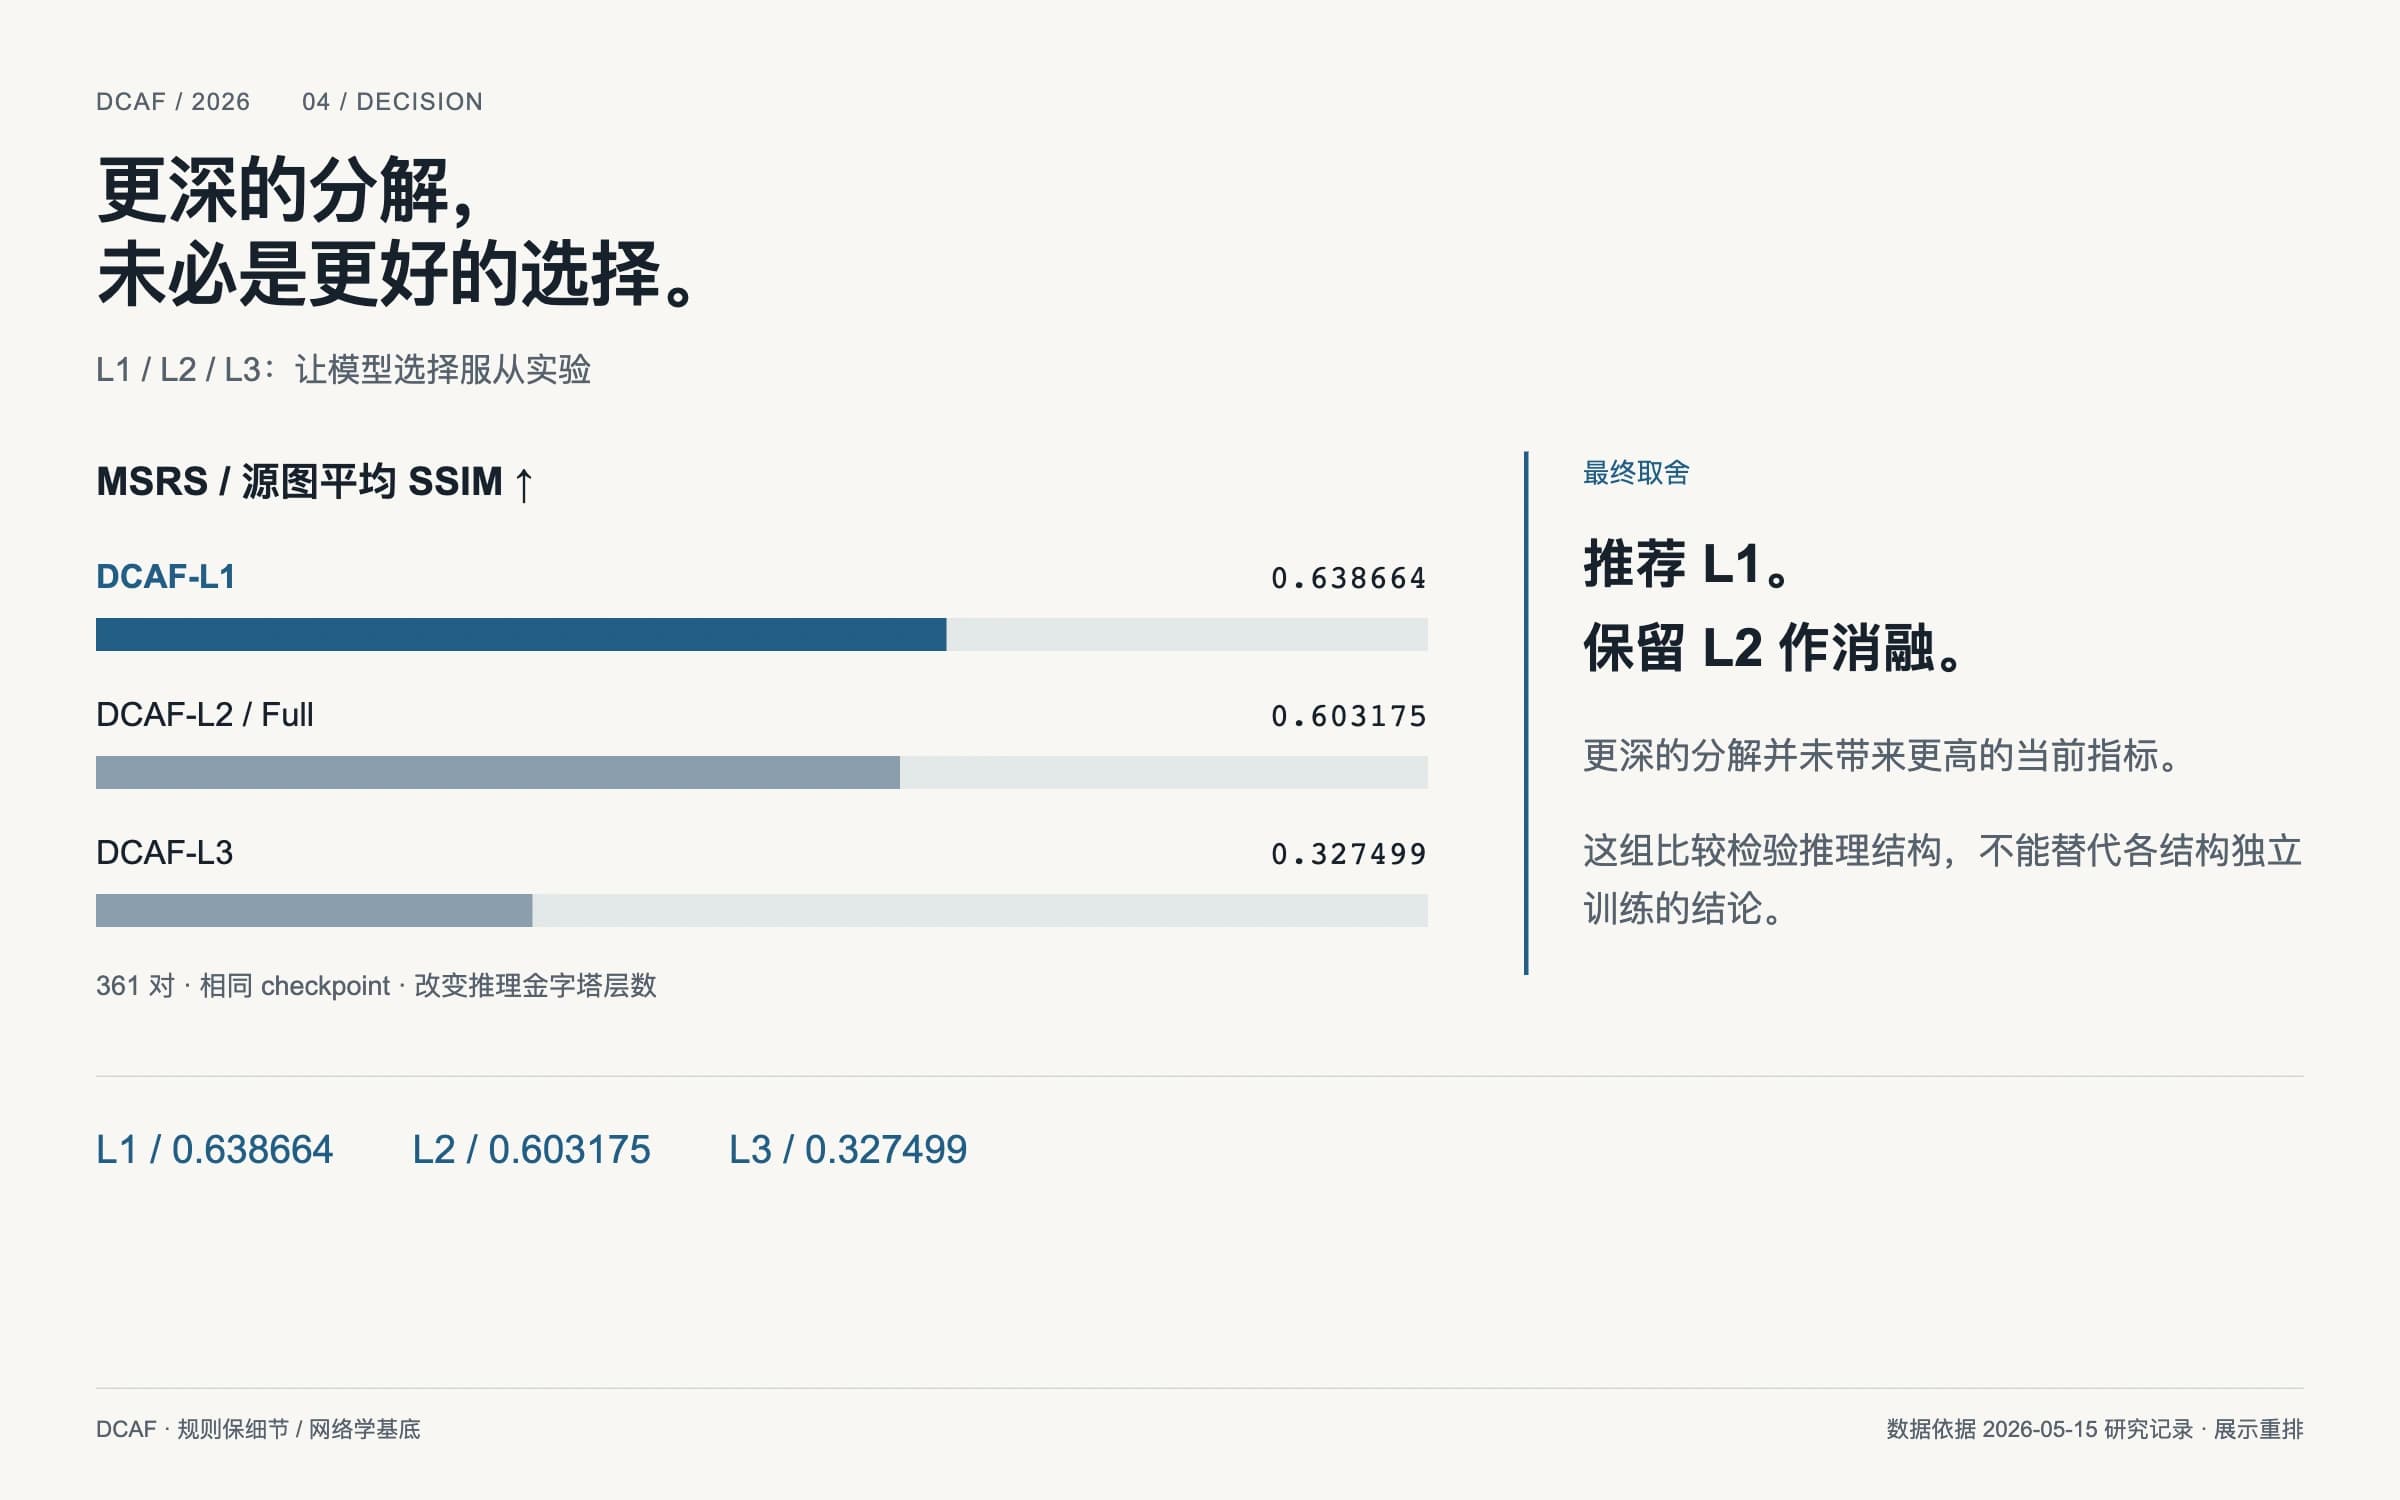
Task: Click the value 0.638664 beside DCAF-L1
Action: (x=1348, y=578)
